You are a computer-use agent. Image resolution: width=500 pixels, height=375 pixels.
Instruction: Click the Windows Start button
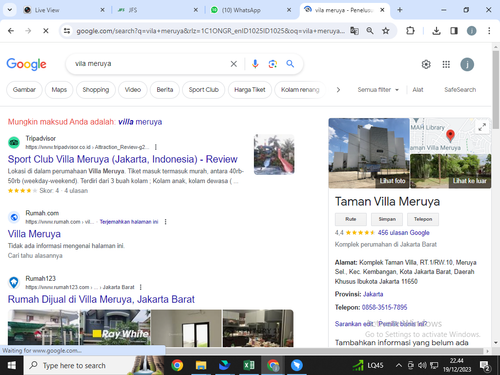12,365
